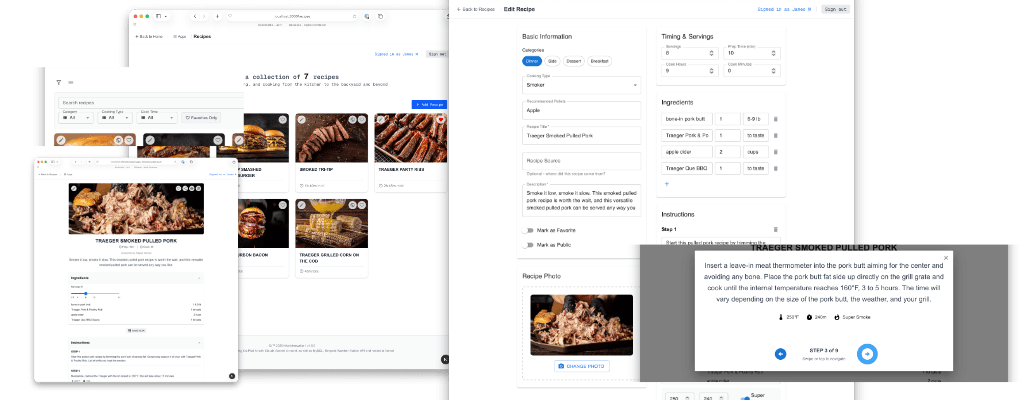Go to the previous step in the step popup
The width and height of the screenshot is (1024, 400).
(x=780, y=354)
